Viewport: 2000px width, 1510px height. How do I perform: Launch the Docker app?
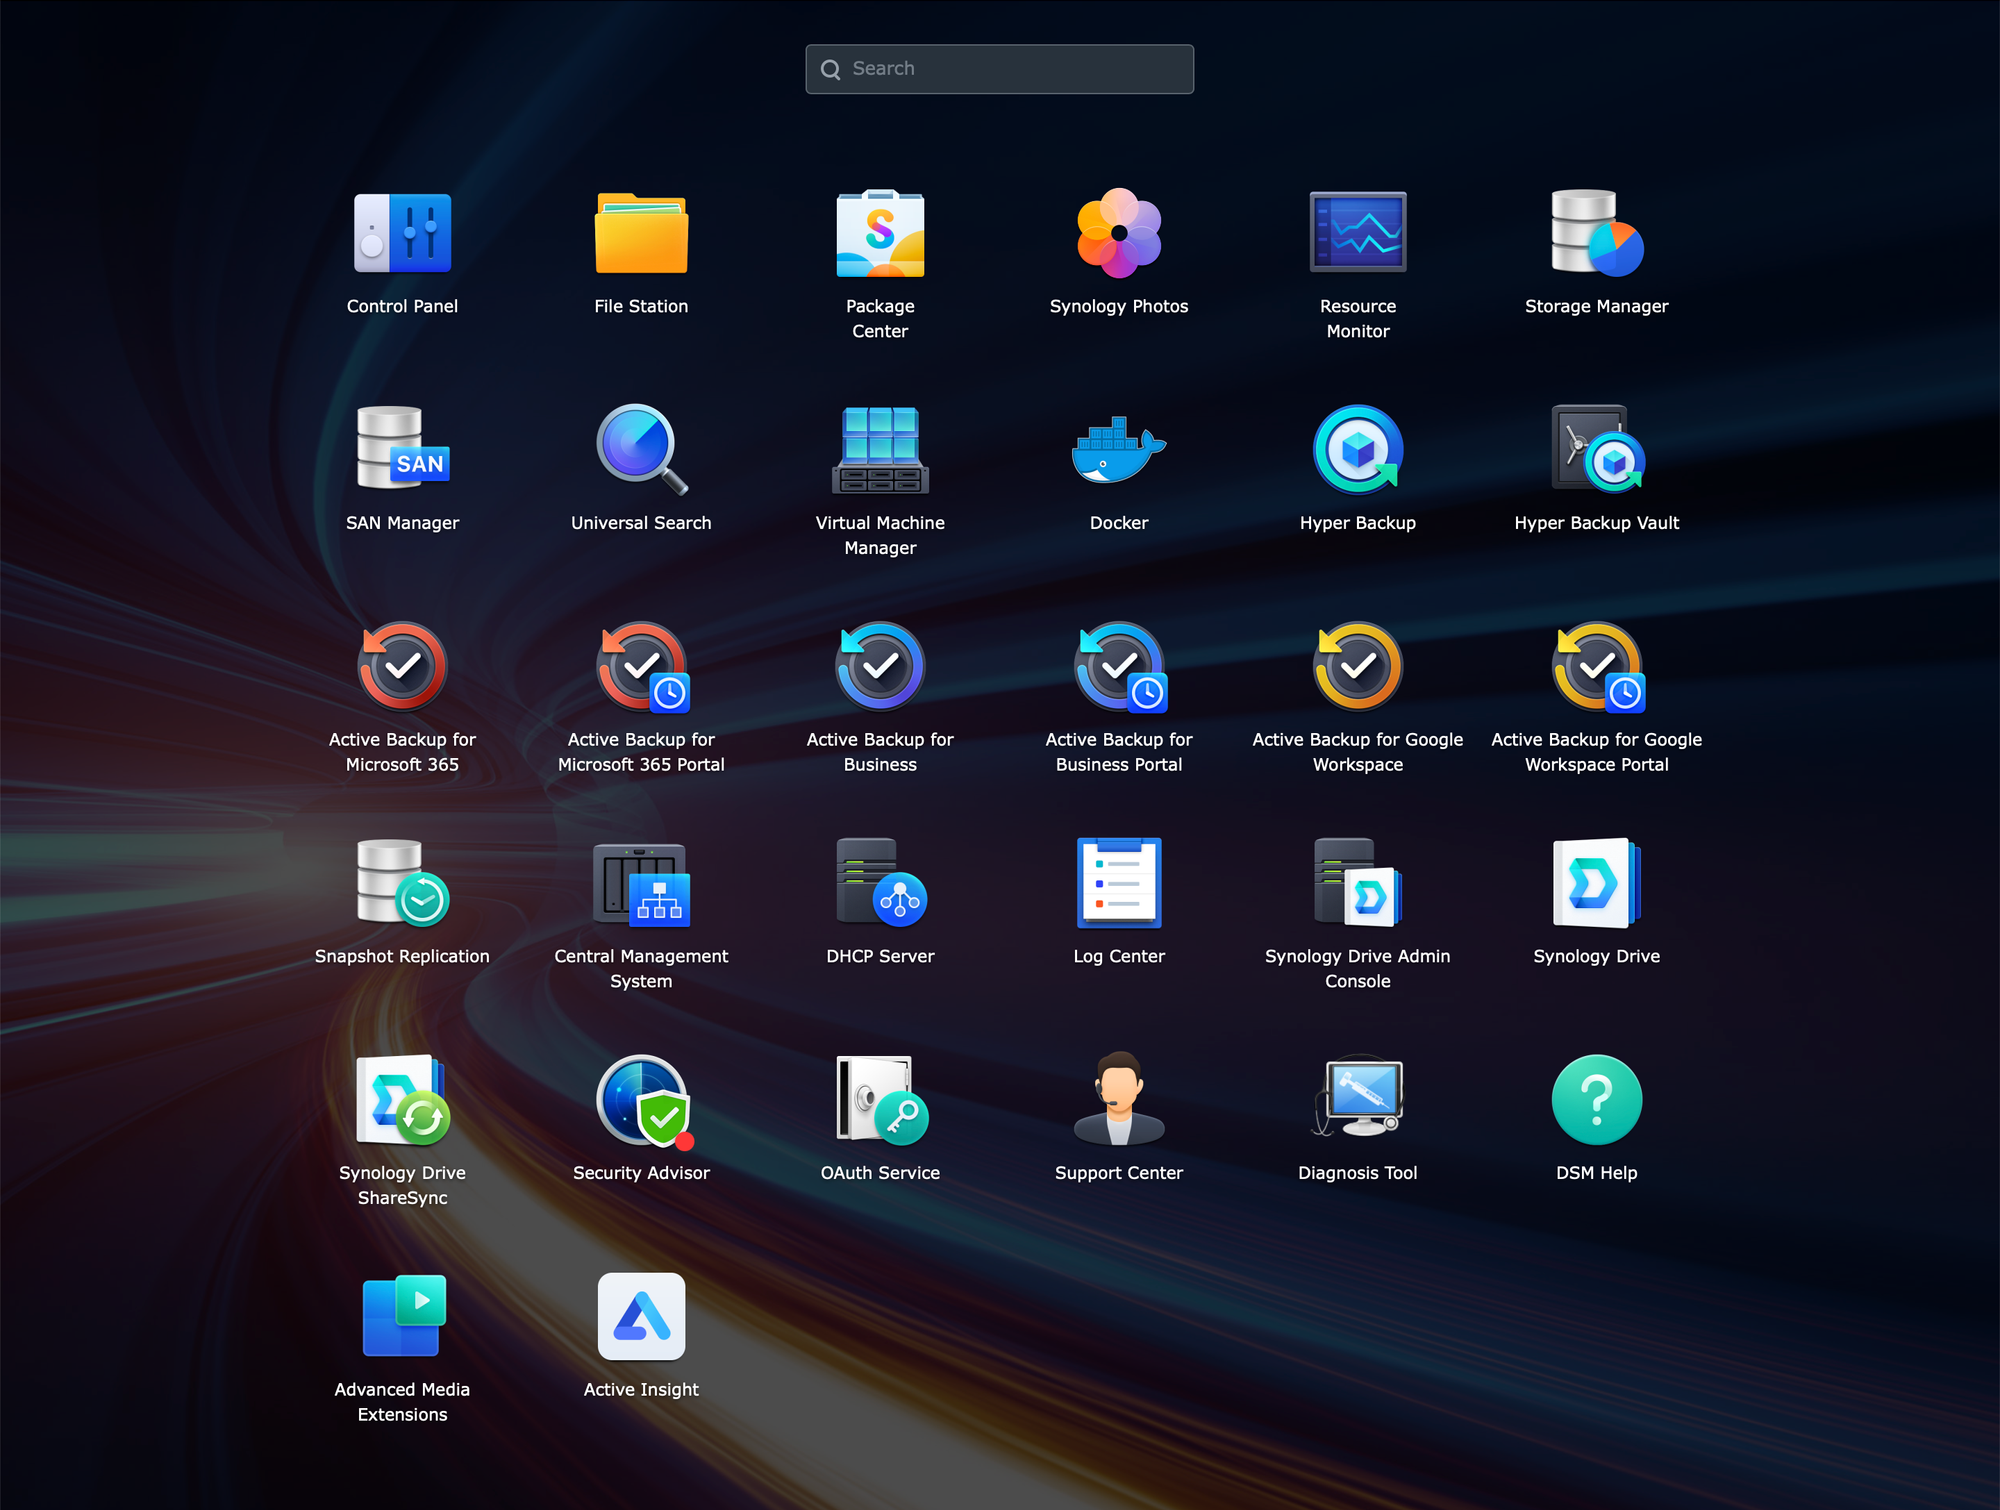1119,449
